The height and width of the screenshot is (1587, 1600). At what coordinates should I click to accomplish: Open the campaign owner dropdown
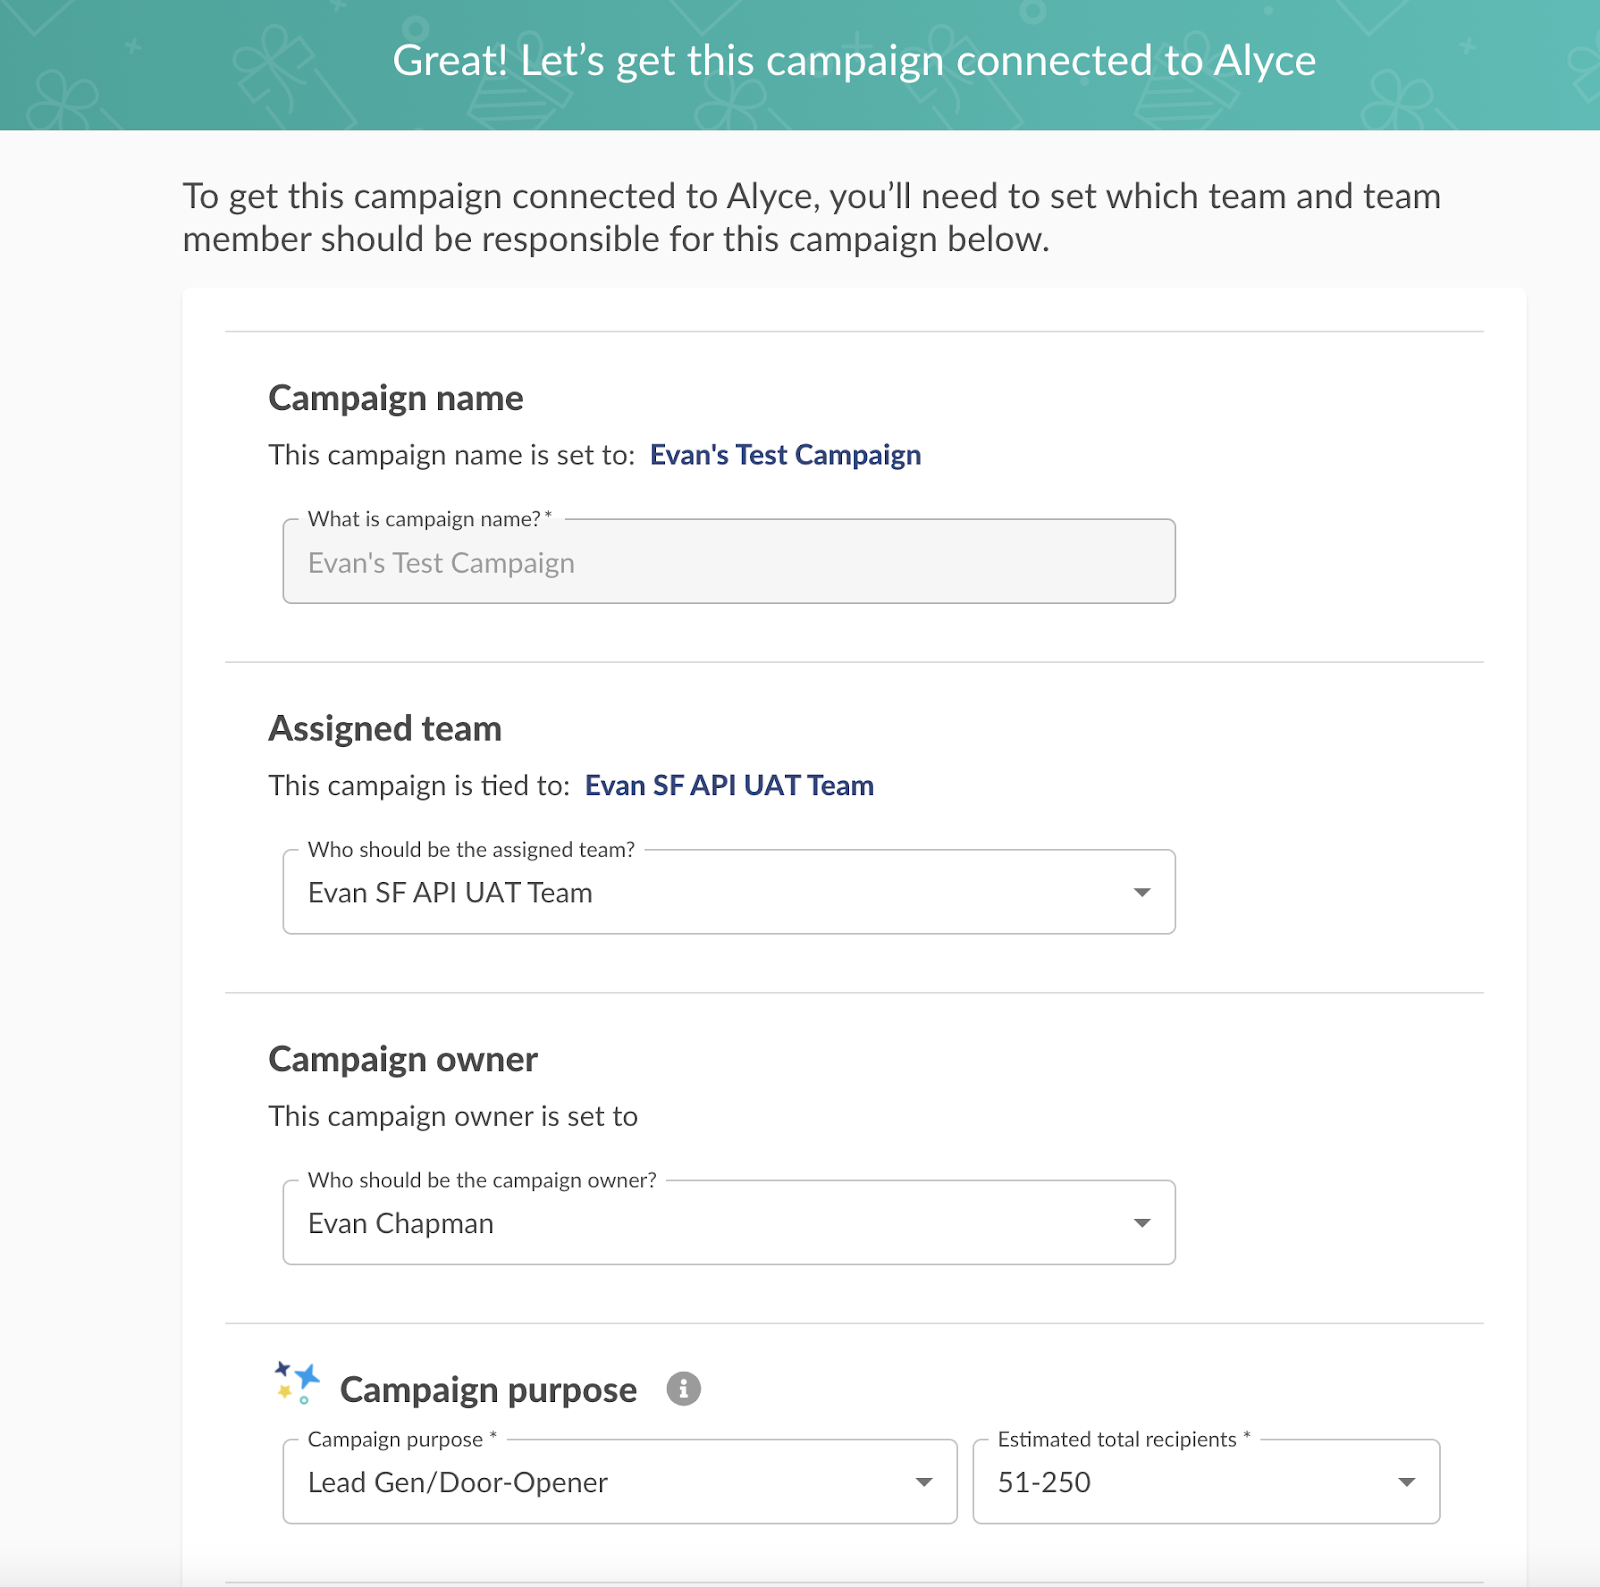tap(729, 1223)
